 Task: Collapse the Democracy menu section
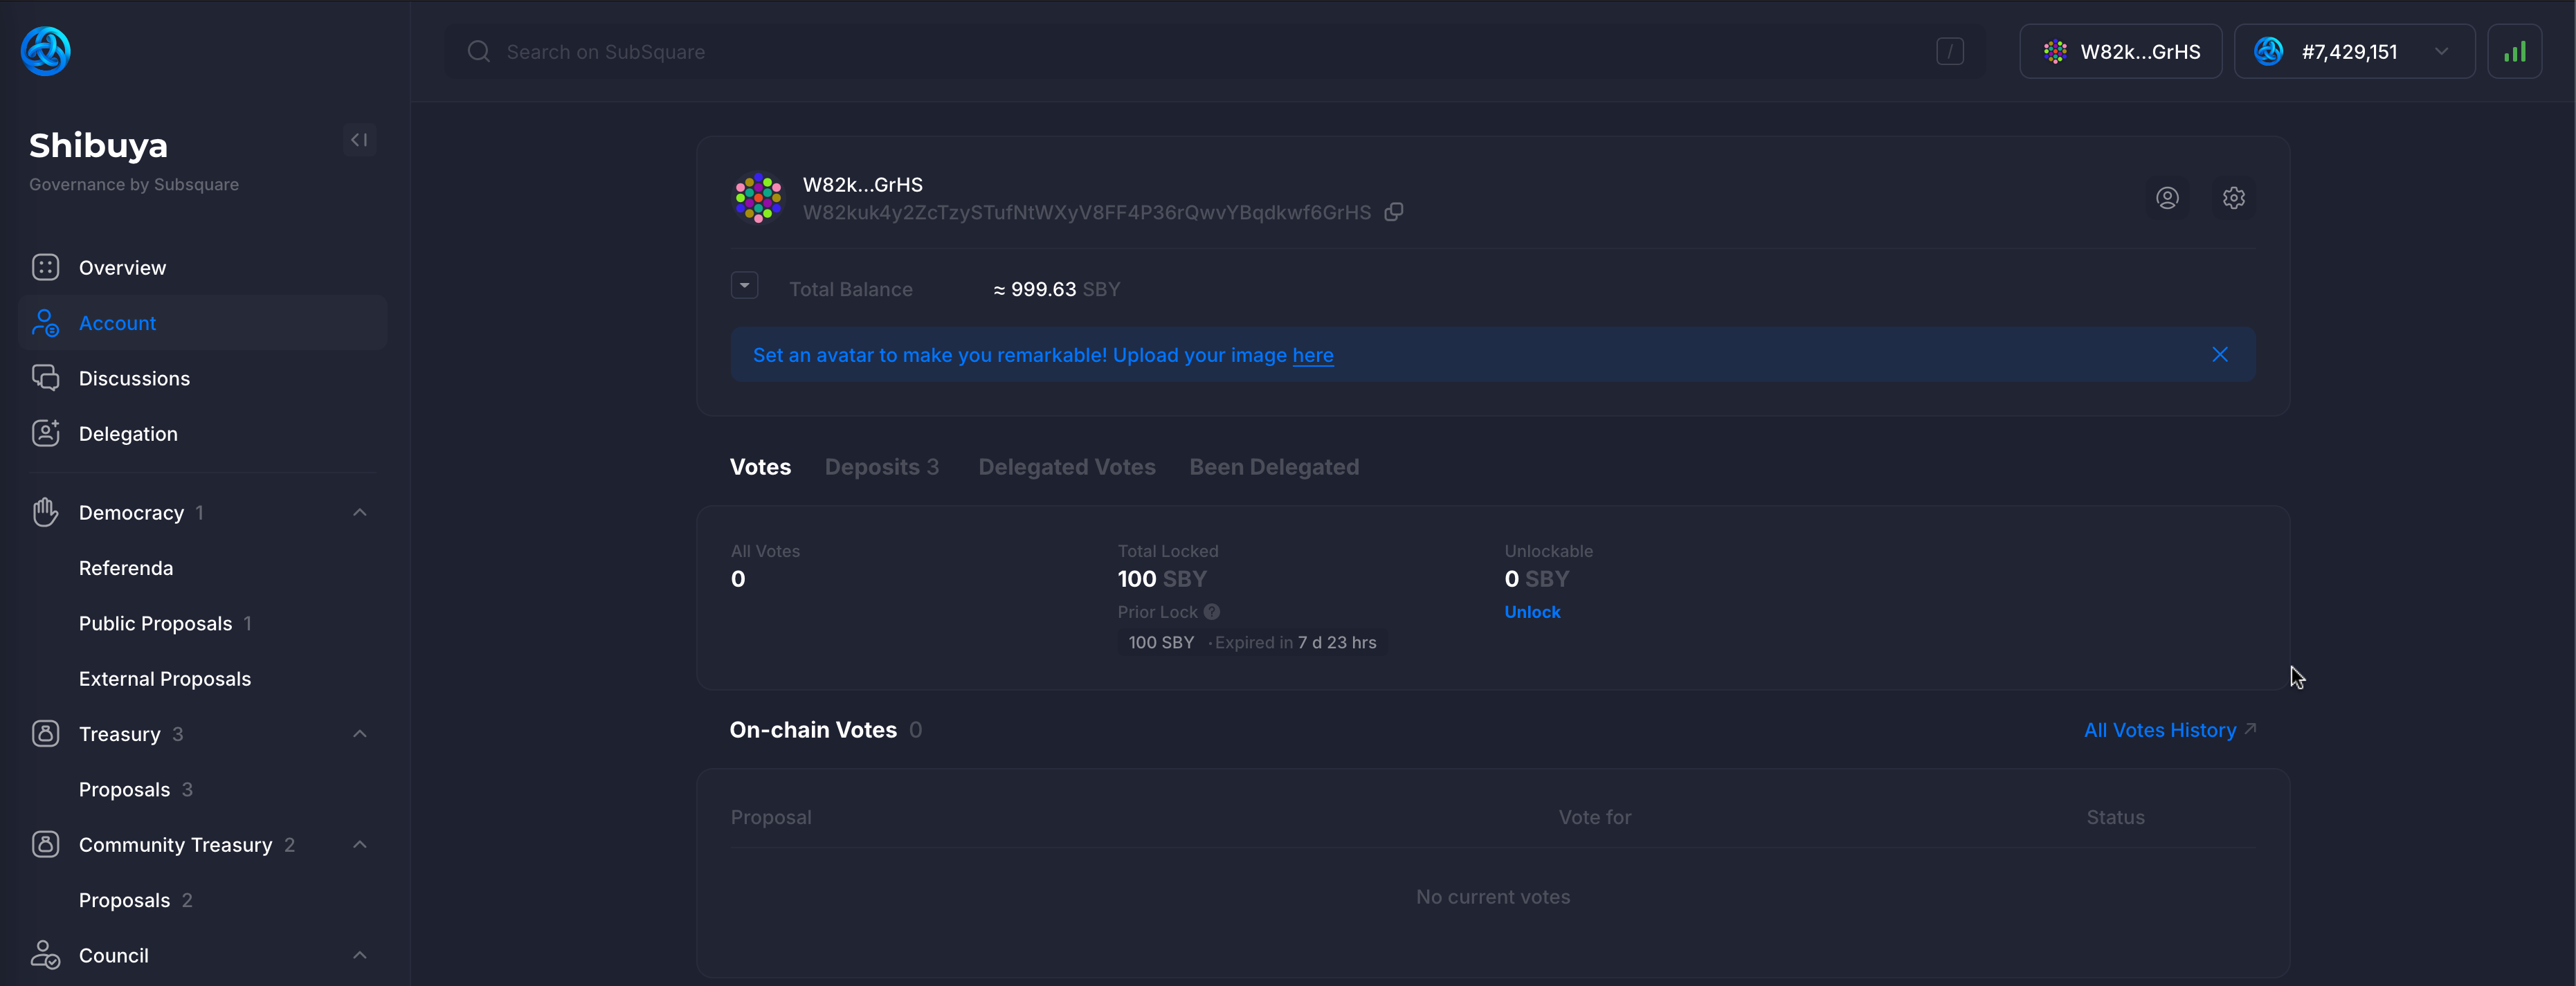(359, 513)
